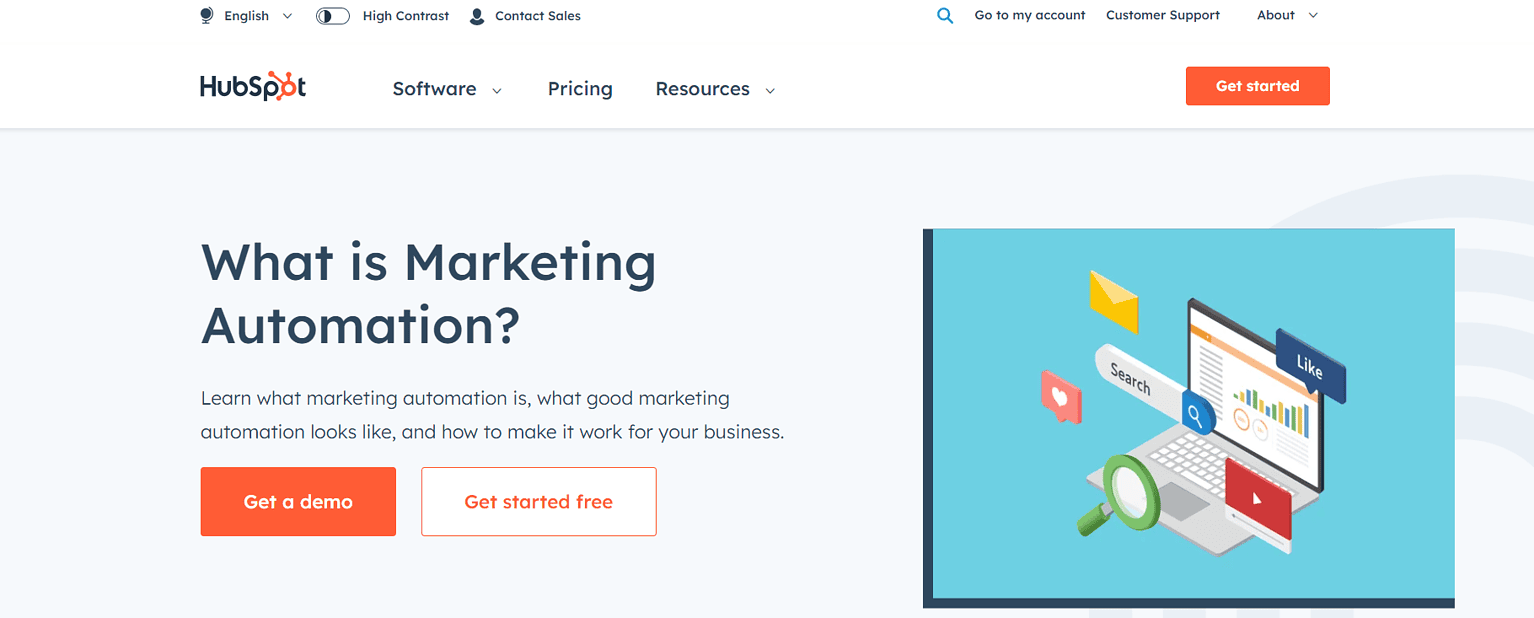Click the Contact Sales person icon

(475, 15)
